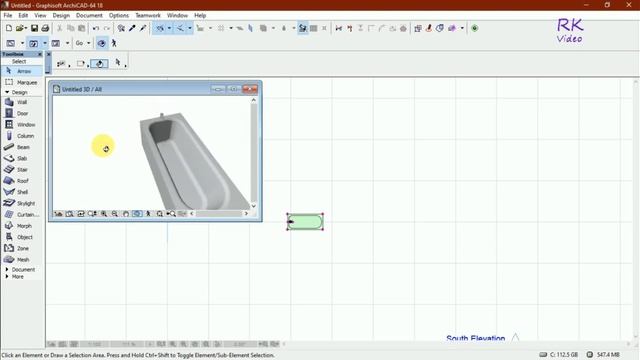
Task: Open the Document menu
Action: point(89,15)
